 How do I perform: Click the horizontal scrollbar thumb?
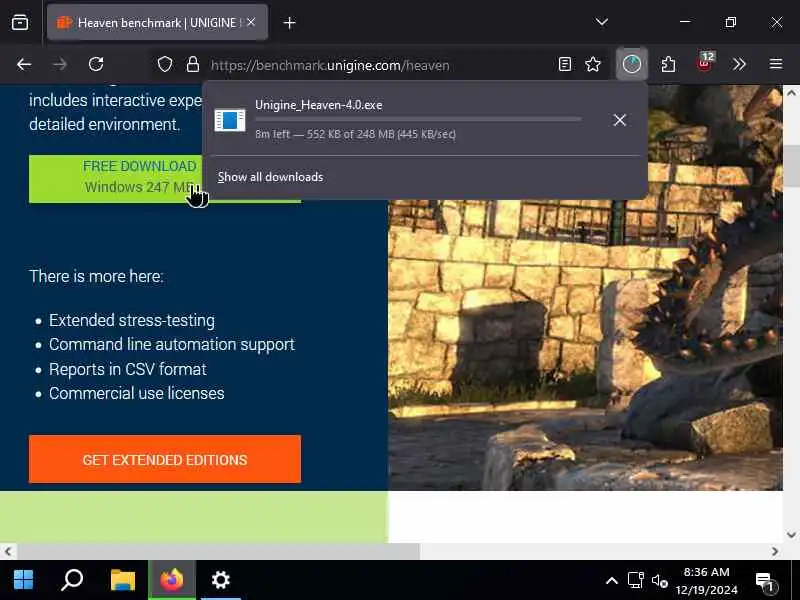pos(218,552)
